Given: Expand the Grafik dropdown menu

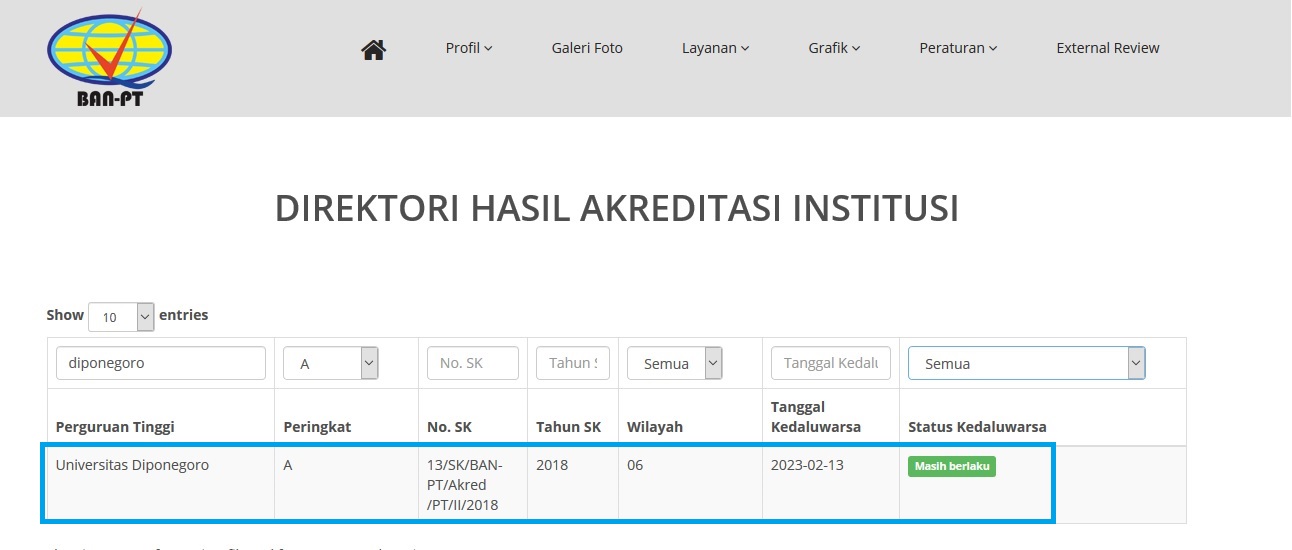Looking at the screenshot, I should [x=834, y=48].
